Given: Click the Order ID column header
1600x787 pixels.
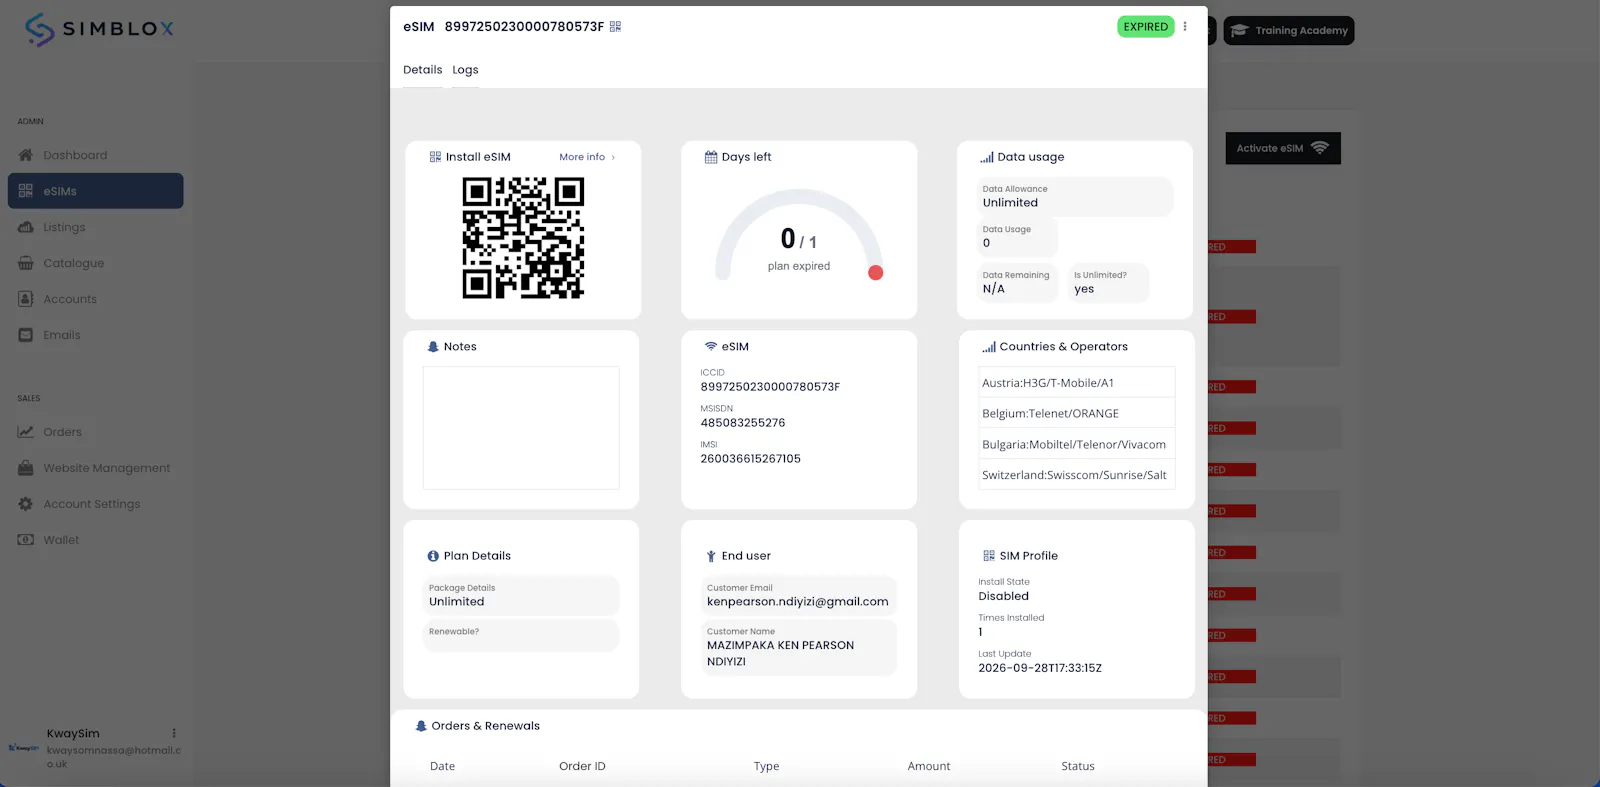Looking at the screenshot, I should [582, 766].
